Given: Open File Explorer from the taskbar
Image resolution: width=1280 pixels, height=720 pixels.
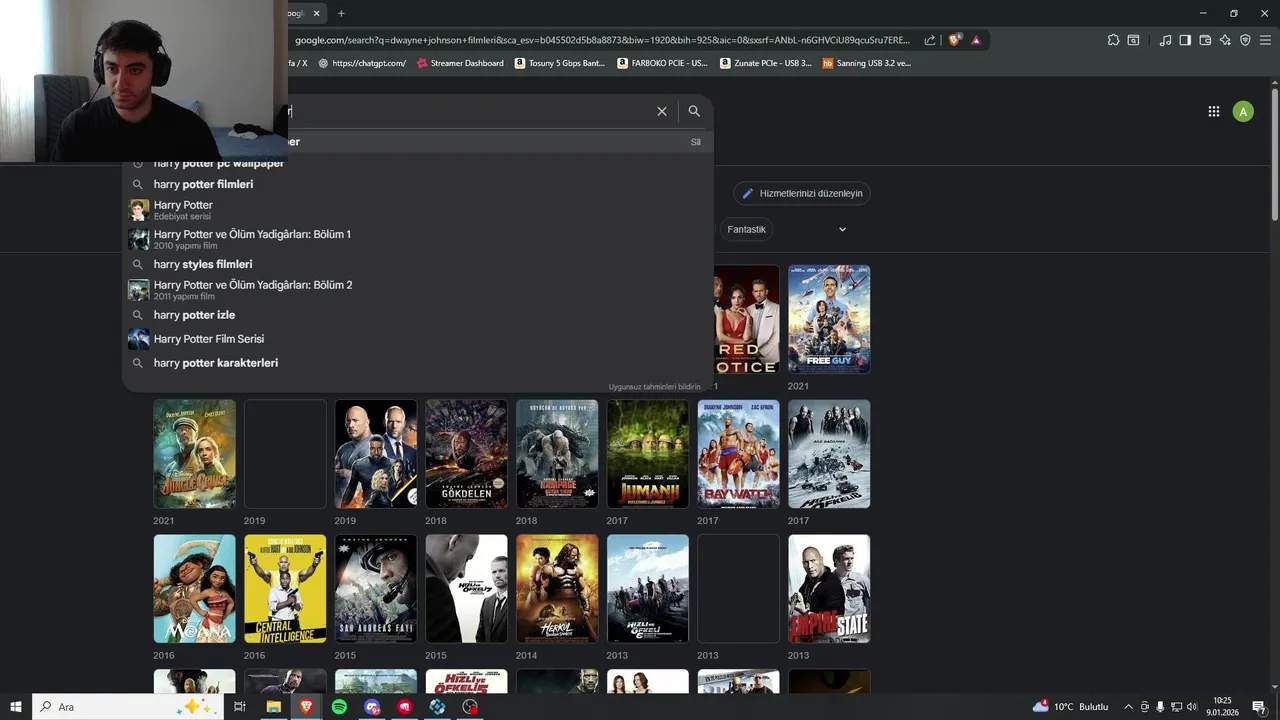Looking at the screenshot, I should (x=273, y=707).
